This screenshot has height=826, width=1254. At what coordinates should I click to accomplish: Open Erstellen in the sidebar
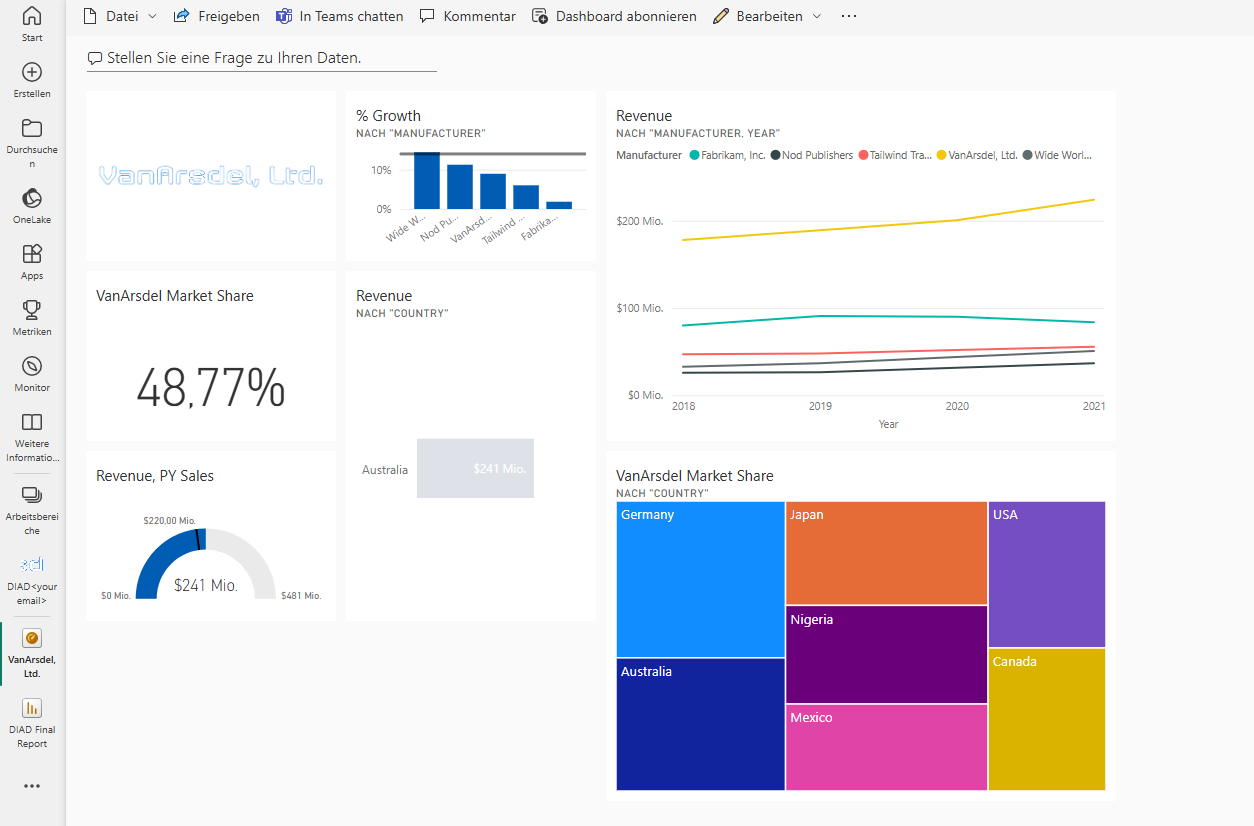pos(32,80)
